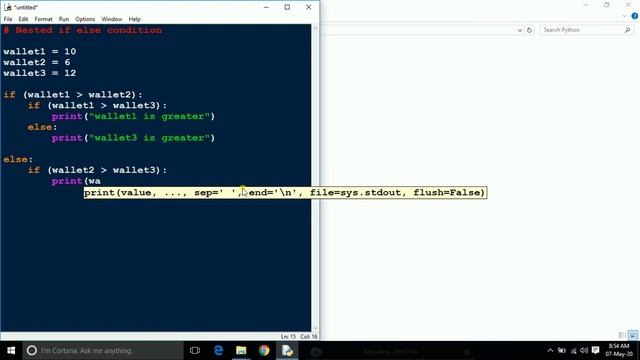Screen dimensions: 640x360
Task: Click the 'Ln: 15' status bar entry
Action: pos(288,337)
